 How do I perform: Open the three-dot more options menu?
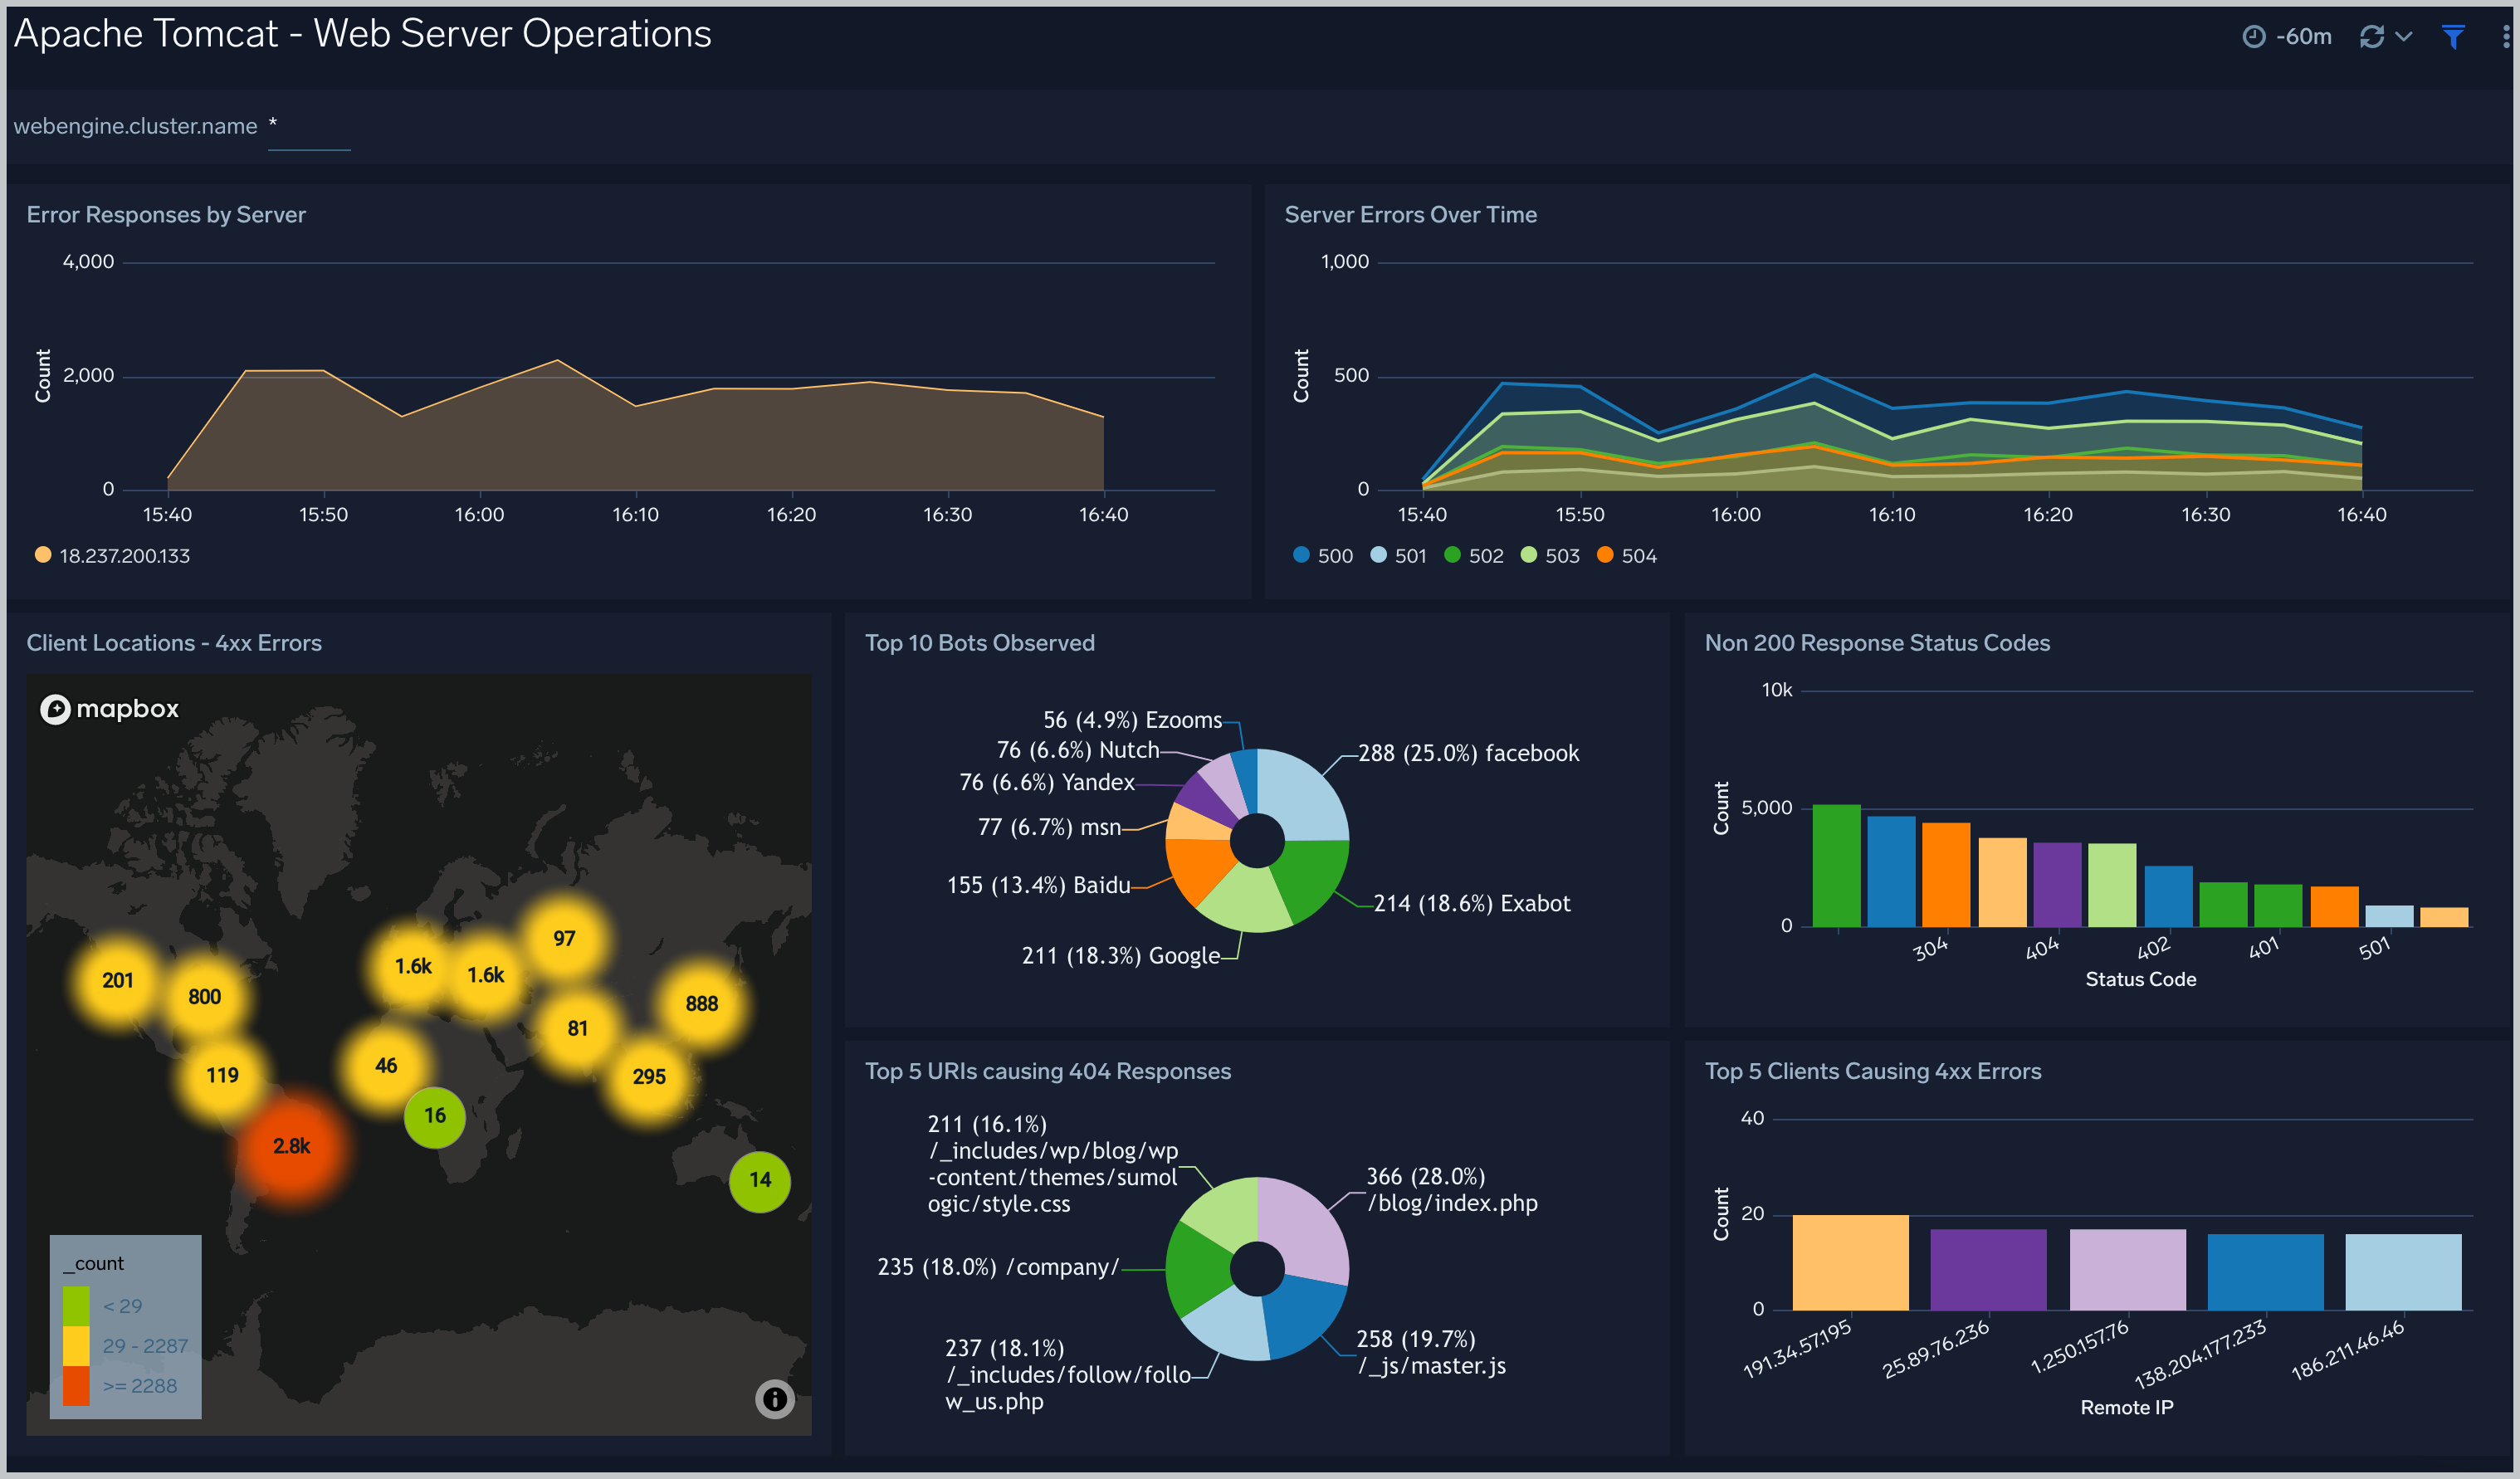pyautogui.click(x=2505, y=37)
